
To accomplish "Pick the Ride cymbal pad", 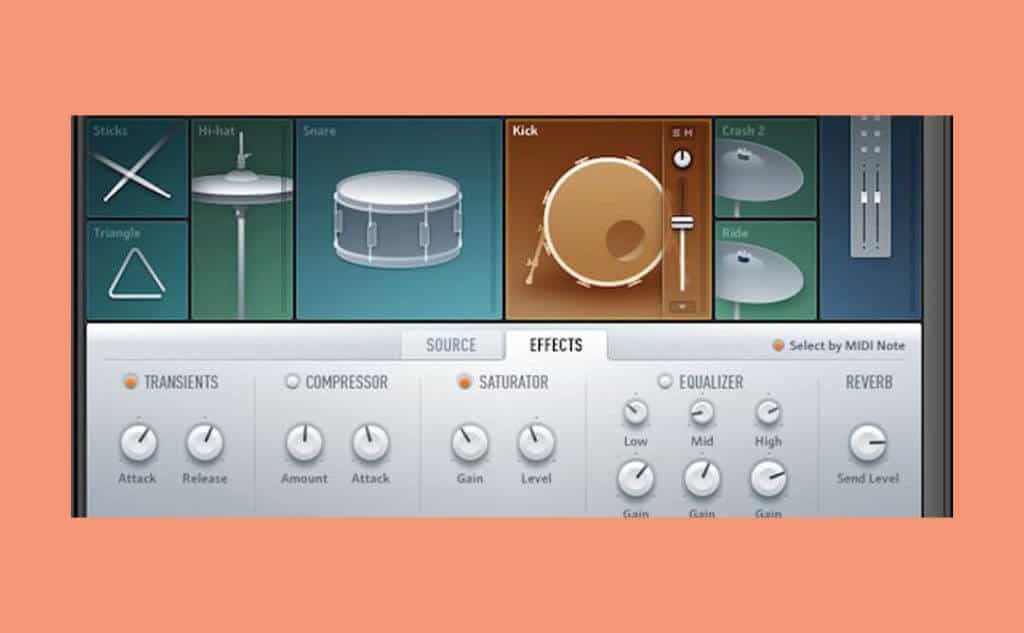I will point(765,270).
